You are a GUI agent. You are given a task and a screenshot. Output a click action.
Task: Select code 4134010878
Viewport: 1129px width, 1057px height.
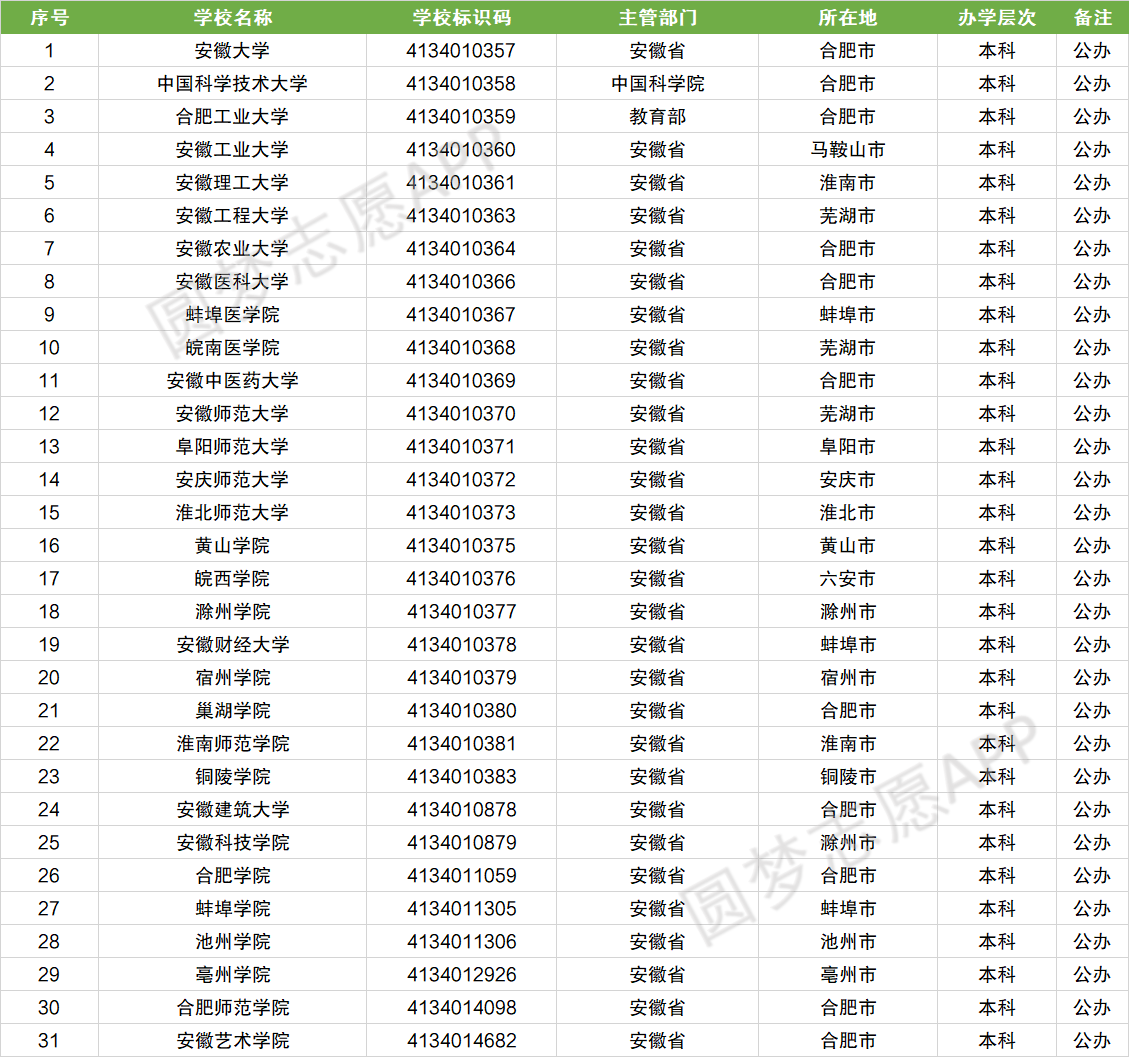coord(462,810)
